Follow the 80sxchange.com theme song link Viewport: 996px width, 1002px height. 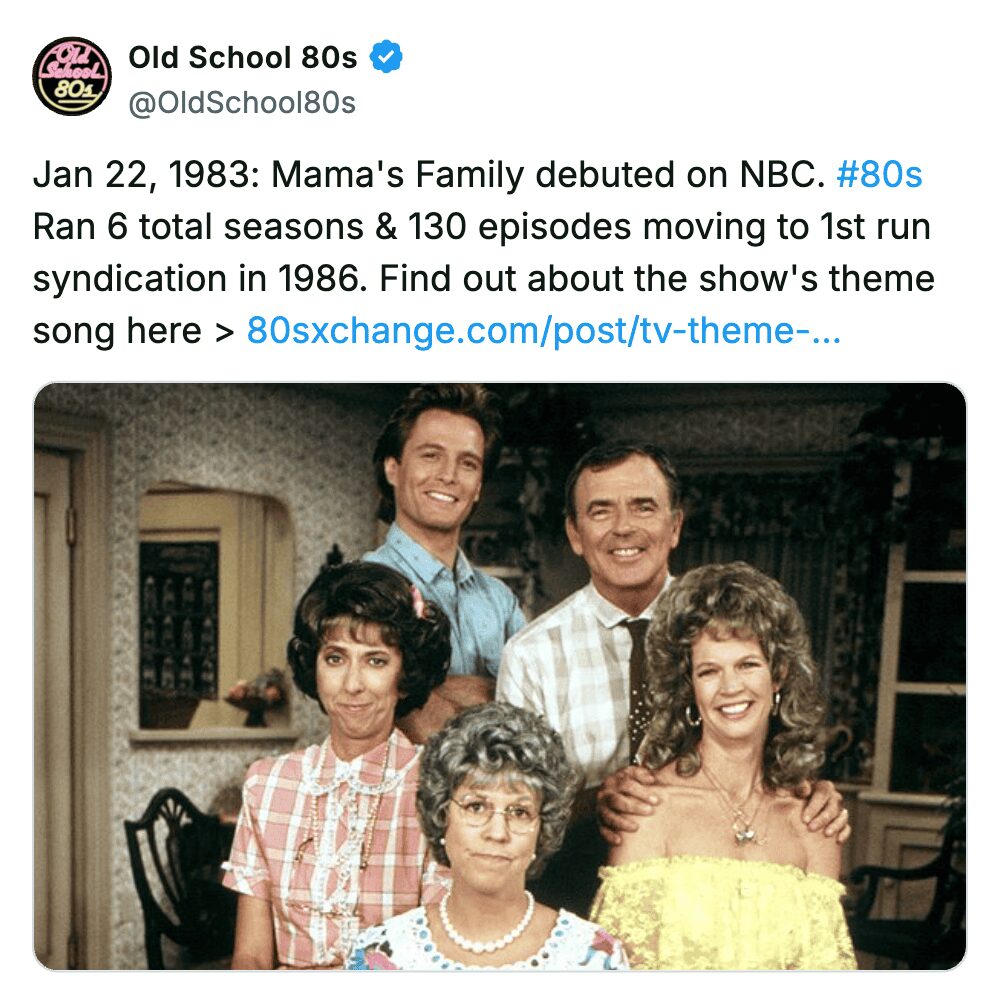point(543,330)
